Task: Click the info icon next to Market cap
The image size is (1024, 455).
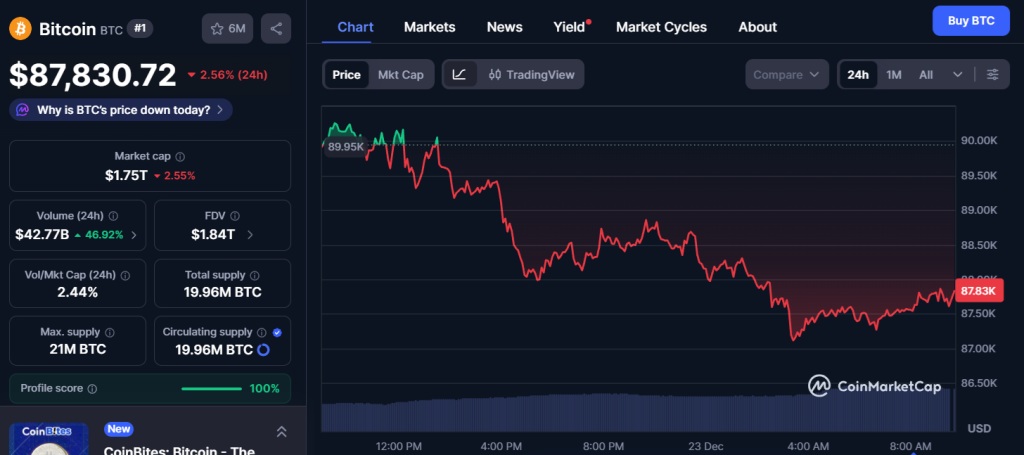Action: 180,157
